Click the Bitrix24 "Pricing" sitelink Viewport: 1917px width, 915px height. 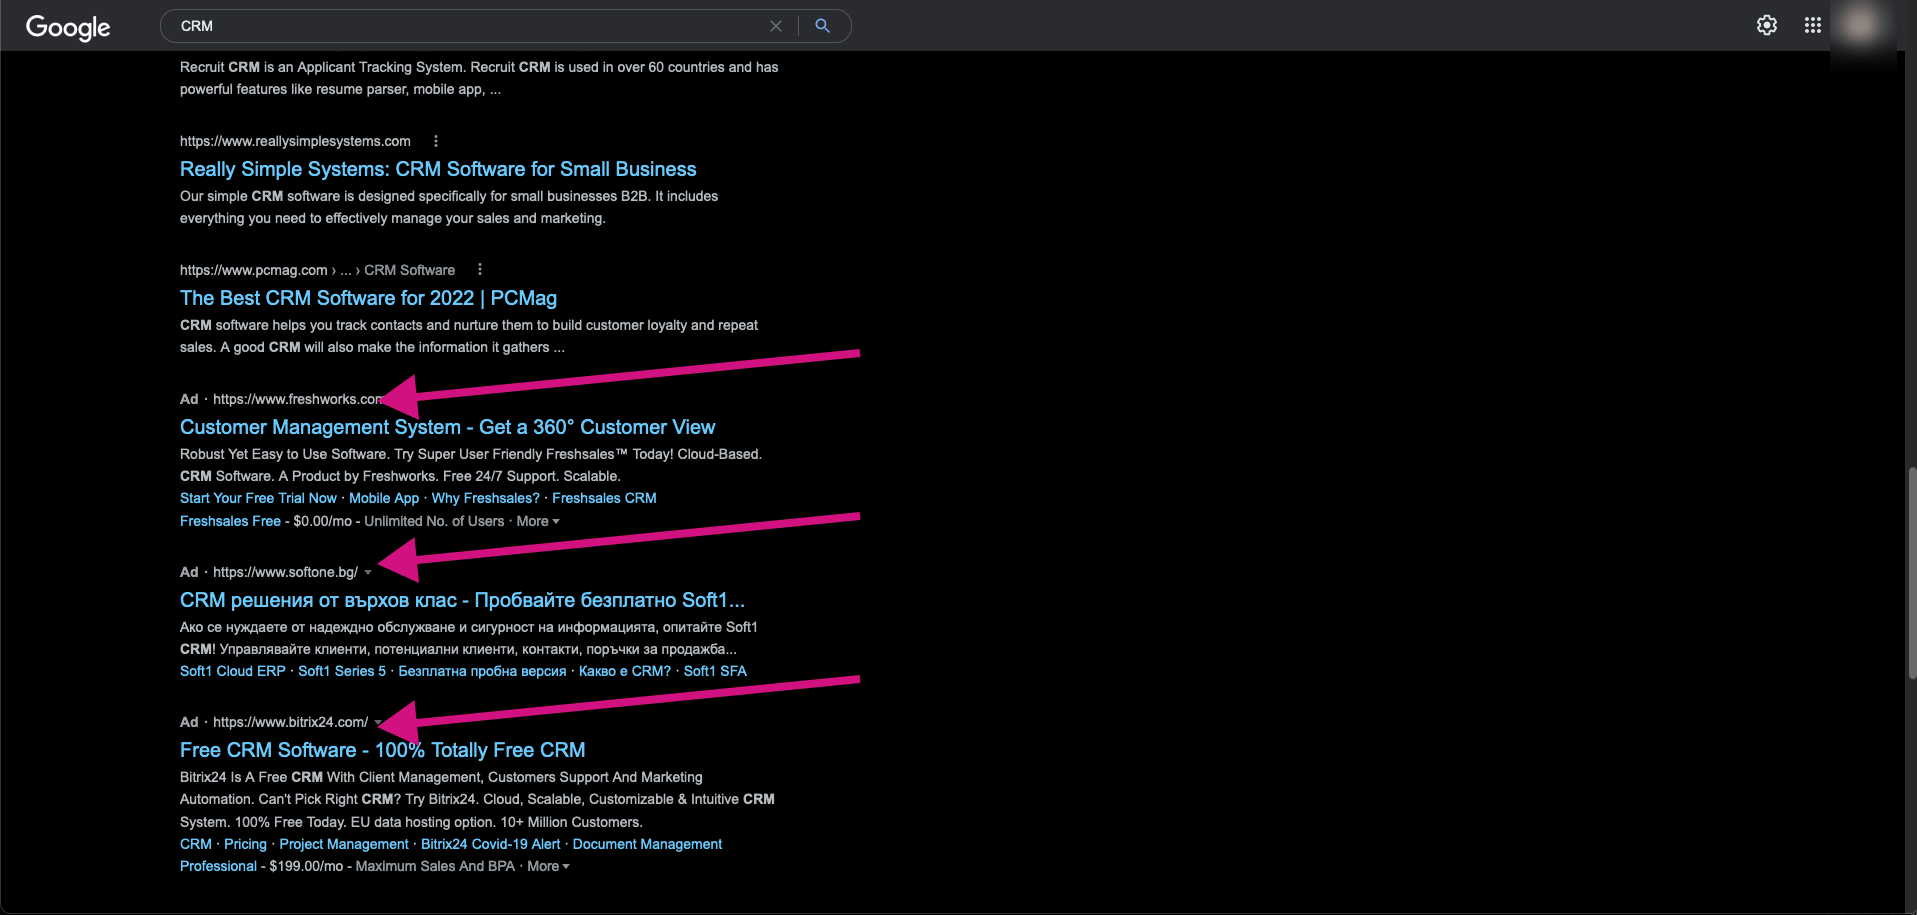[x=244, y=844]
